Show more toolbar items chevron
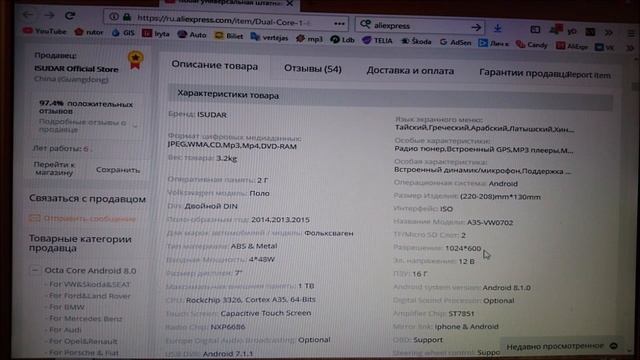Screen dimensions: 640x360 609,32
